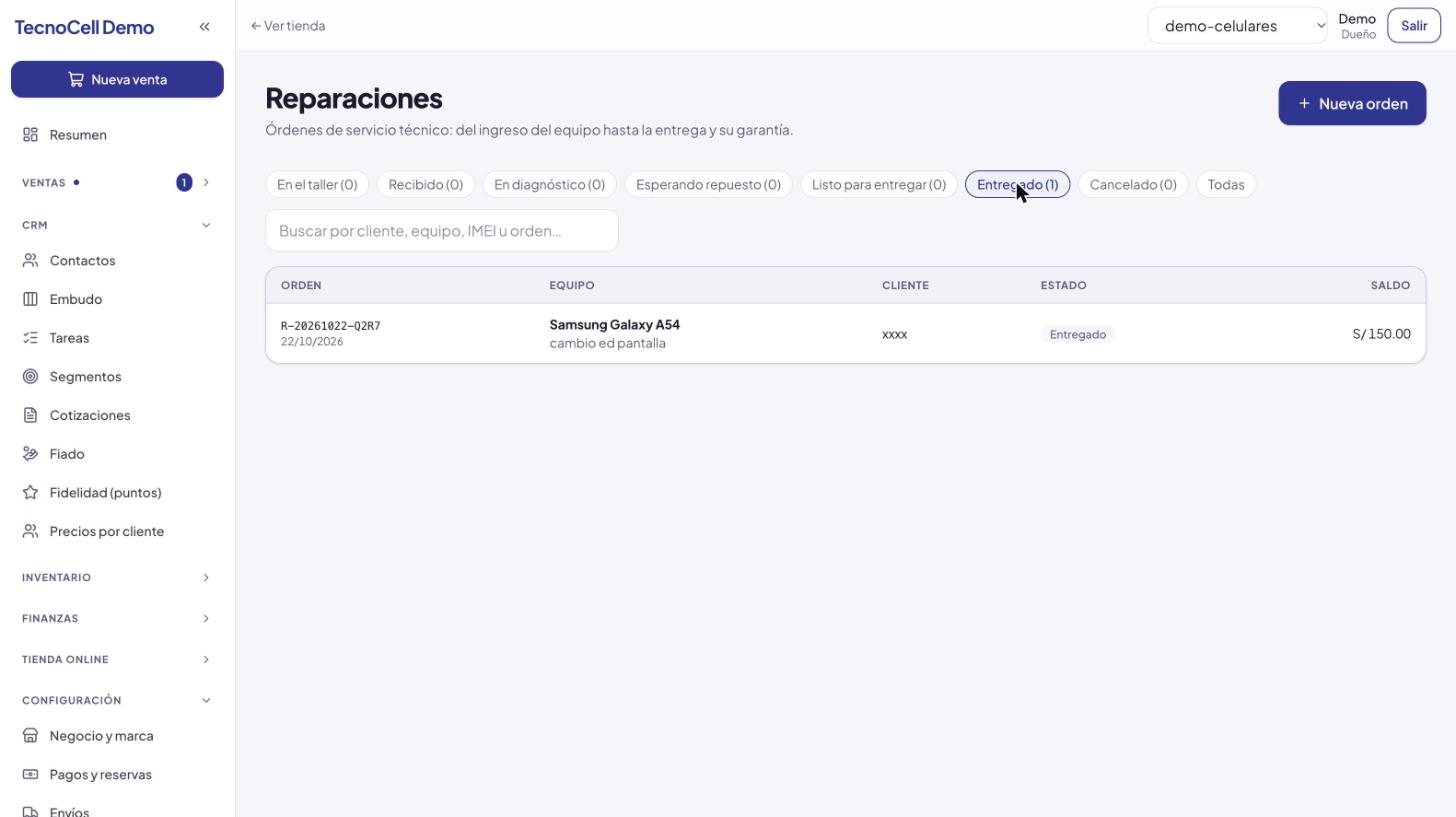Focus the search by cliente, equipo, IMEI field
Viewport: 1456px width, 817px height.
pos(442,231)
